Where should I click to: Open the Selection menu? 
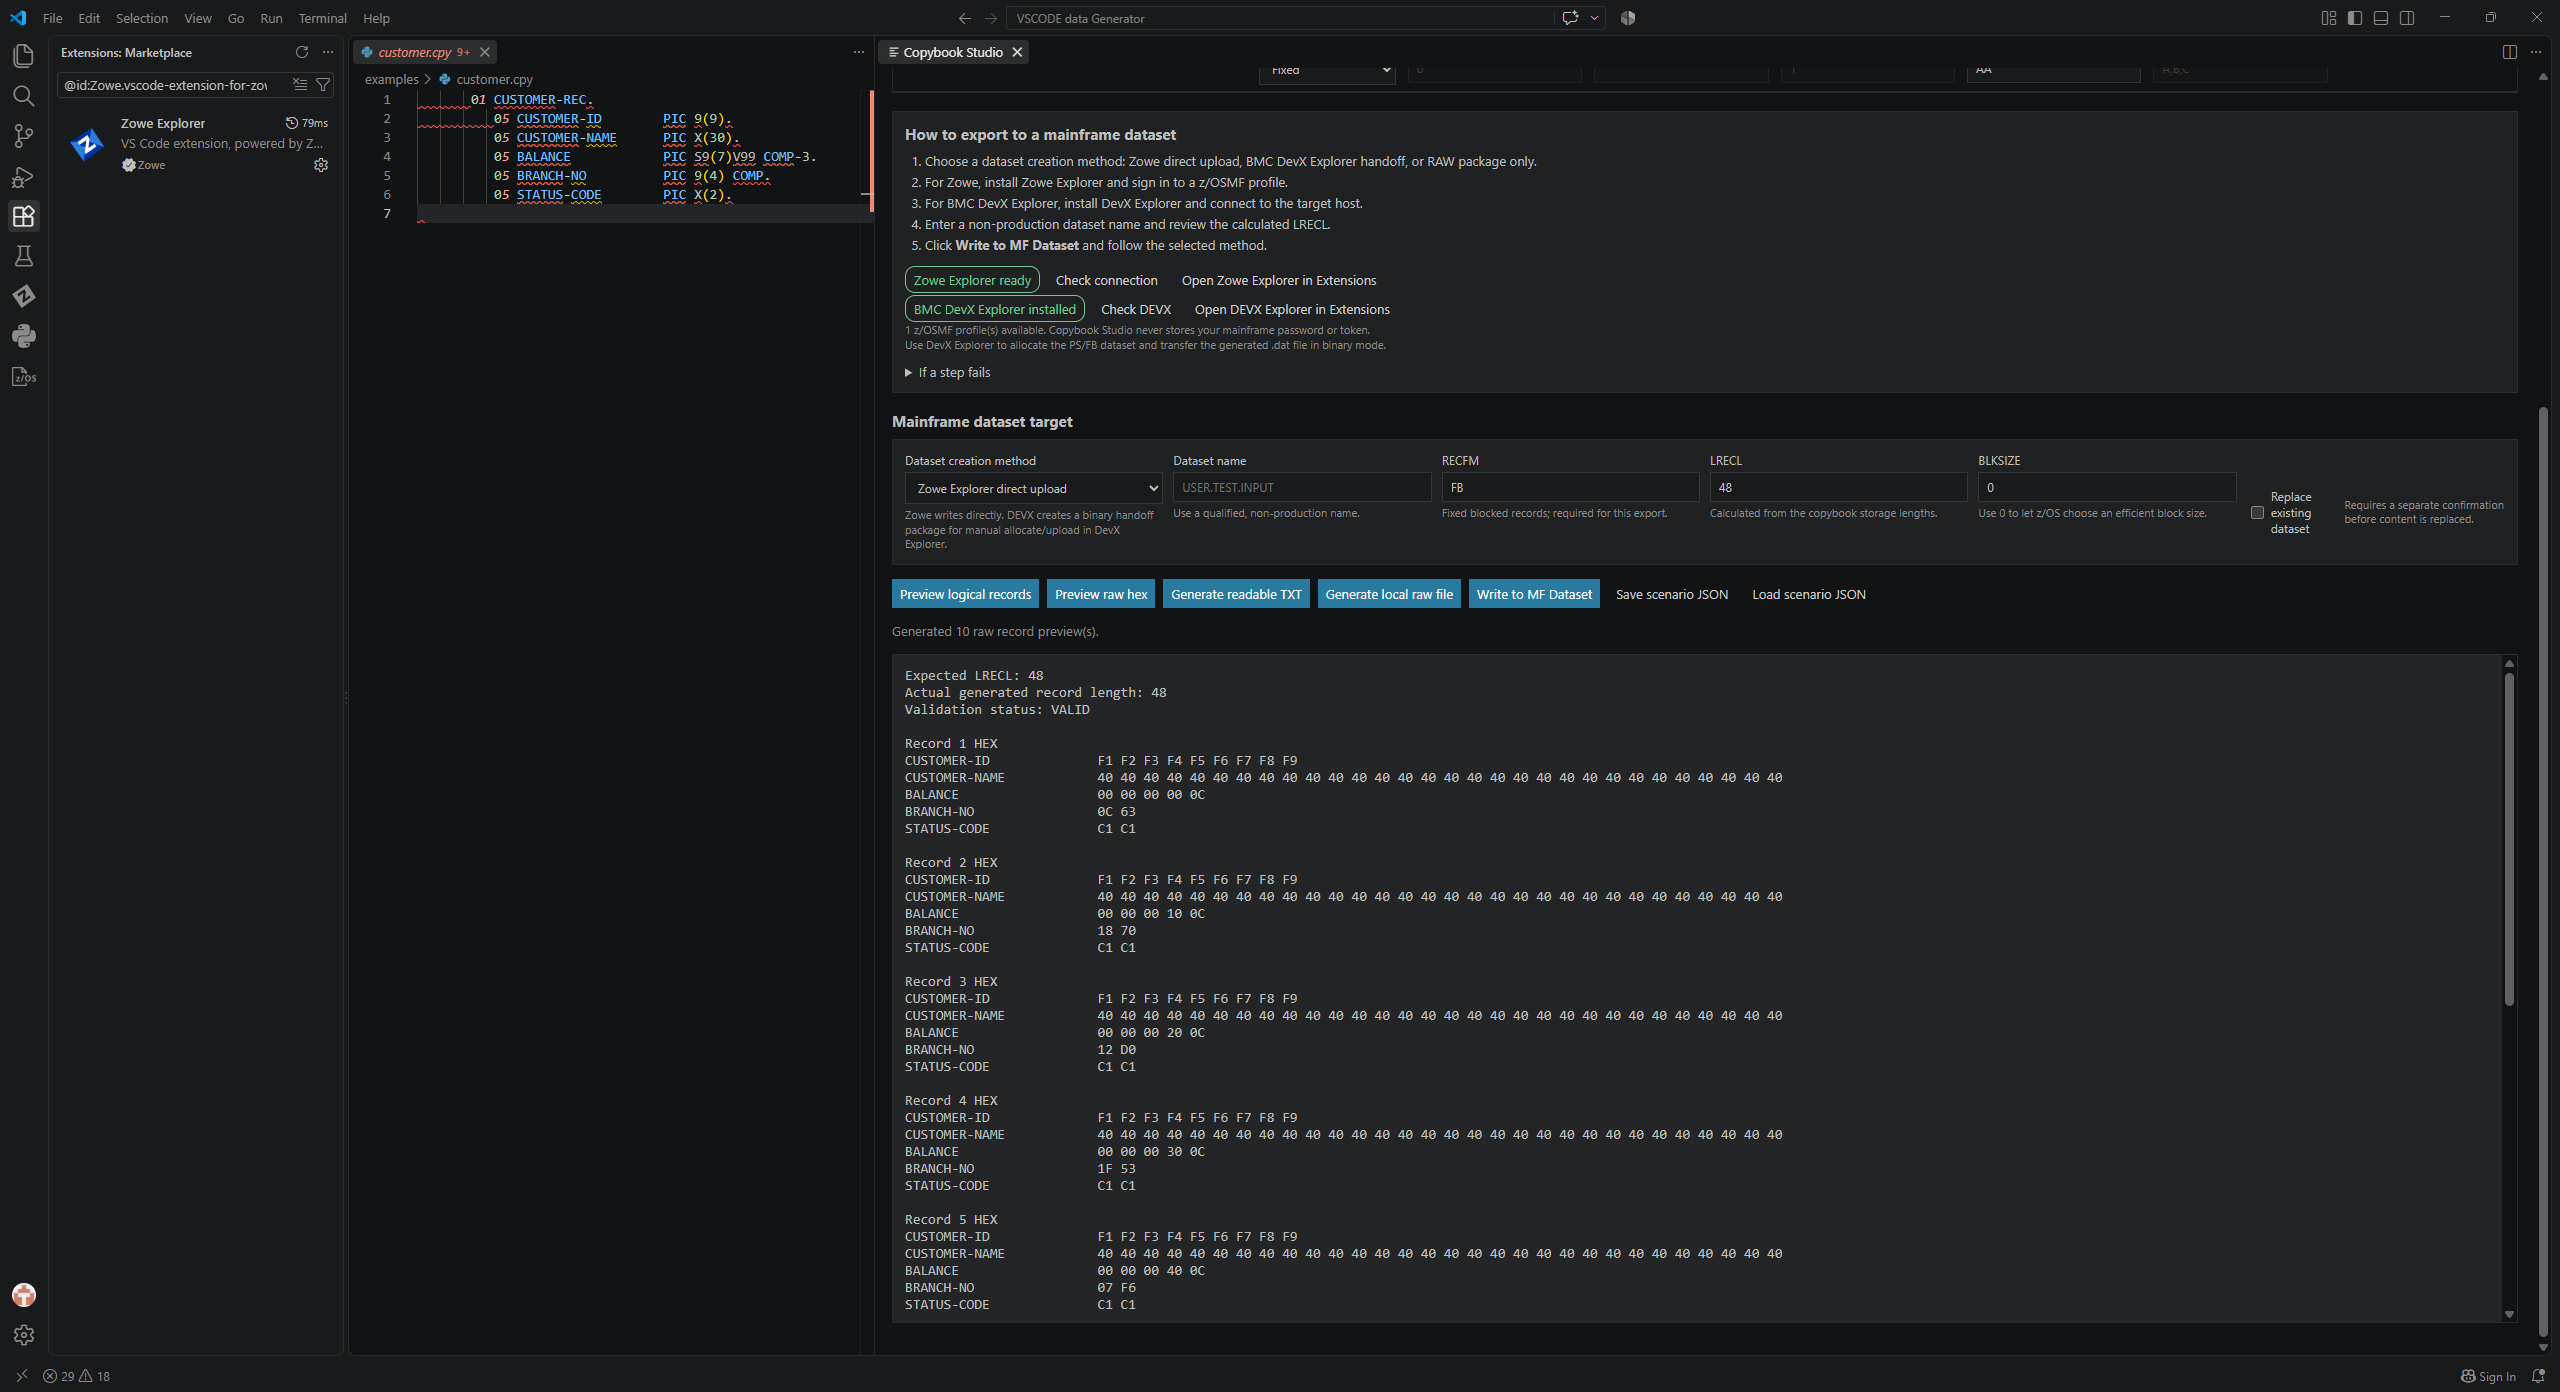point(142,18)
